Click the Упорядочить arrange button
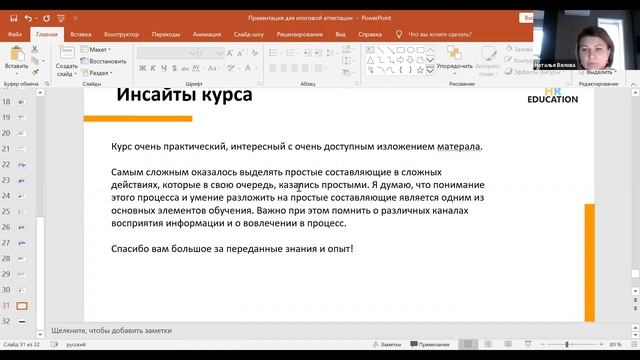640x360 pixels. pyautogui.click(x=454, y=60)
